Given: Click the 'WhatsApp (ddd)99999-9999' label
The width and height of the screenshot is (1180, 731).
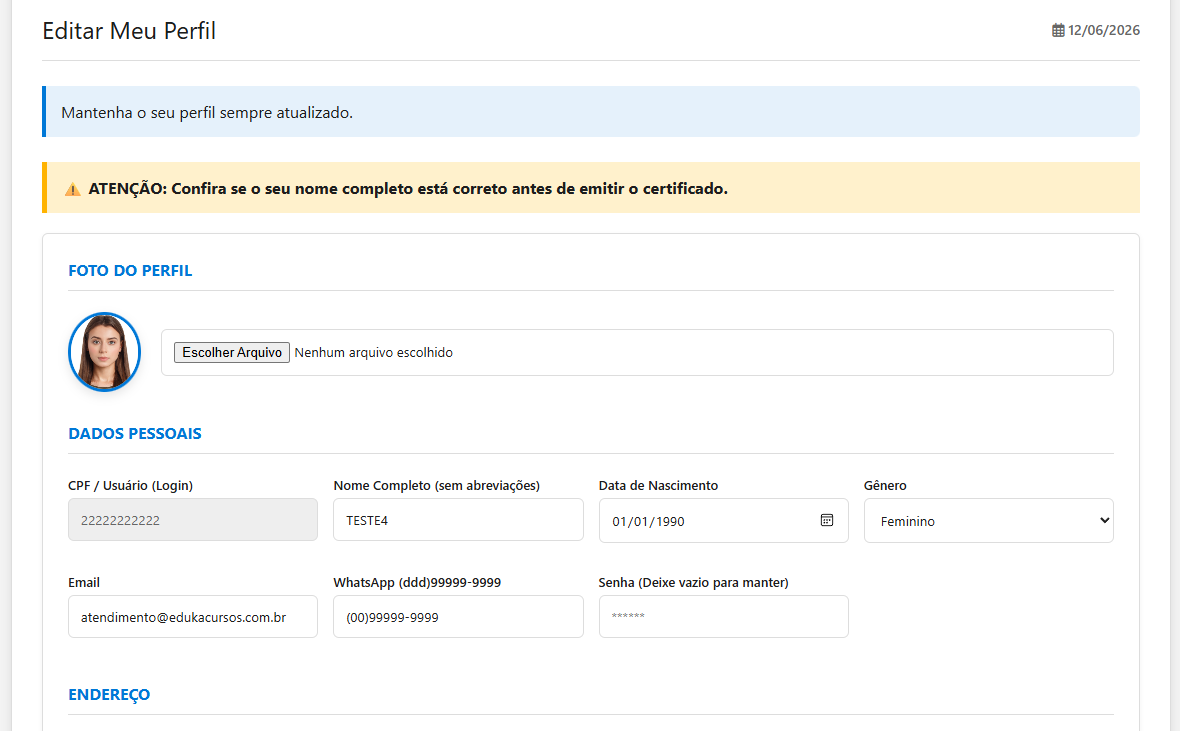Looking at the screenshot, I should click(417, 583).
